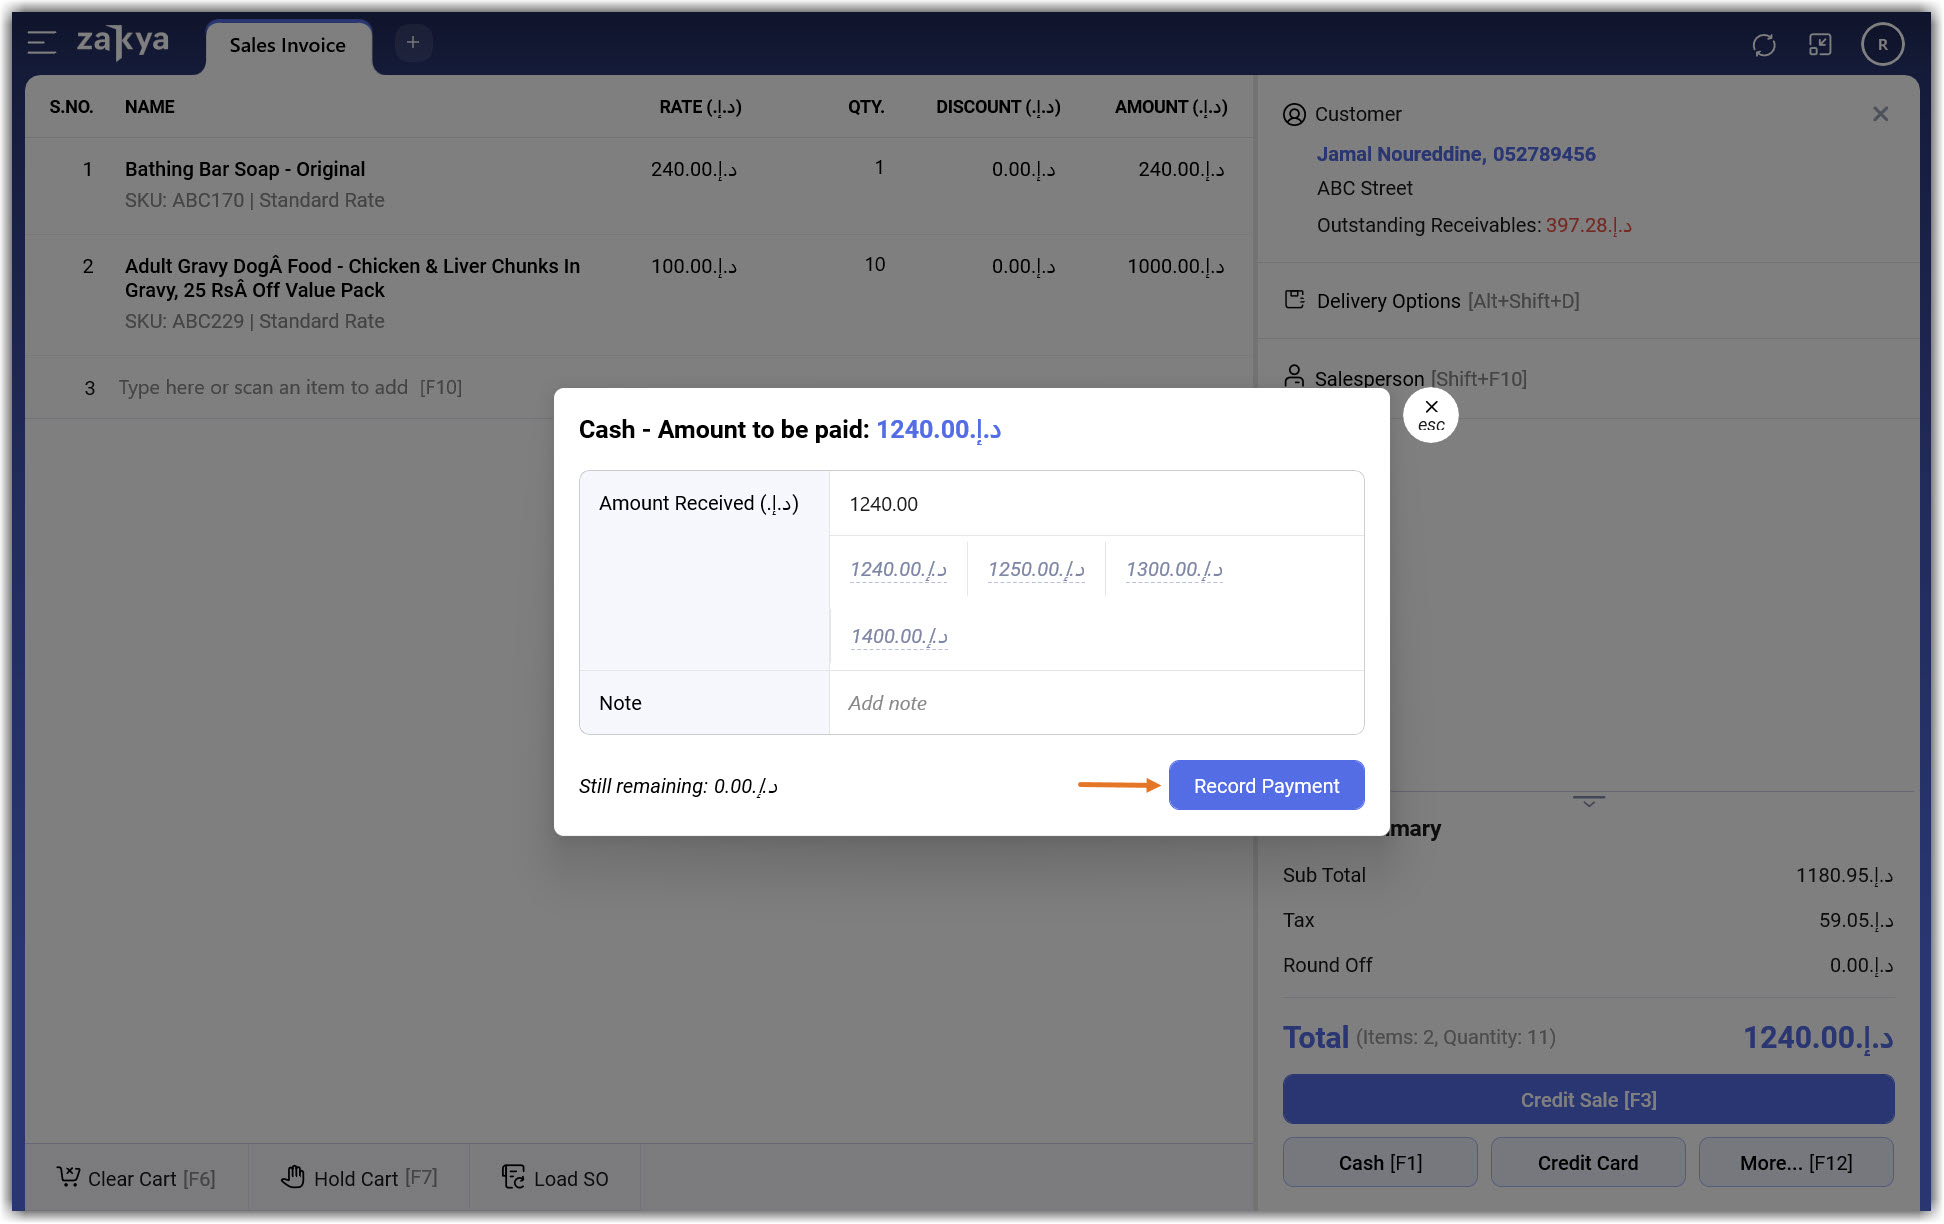Viewport: 1944px width, 1224px height.
Task: Click the exit fullscreen icon
Action: [1820, 45]
